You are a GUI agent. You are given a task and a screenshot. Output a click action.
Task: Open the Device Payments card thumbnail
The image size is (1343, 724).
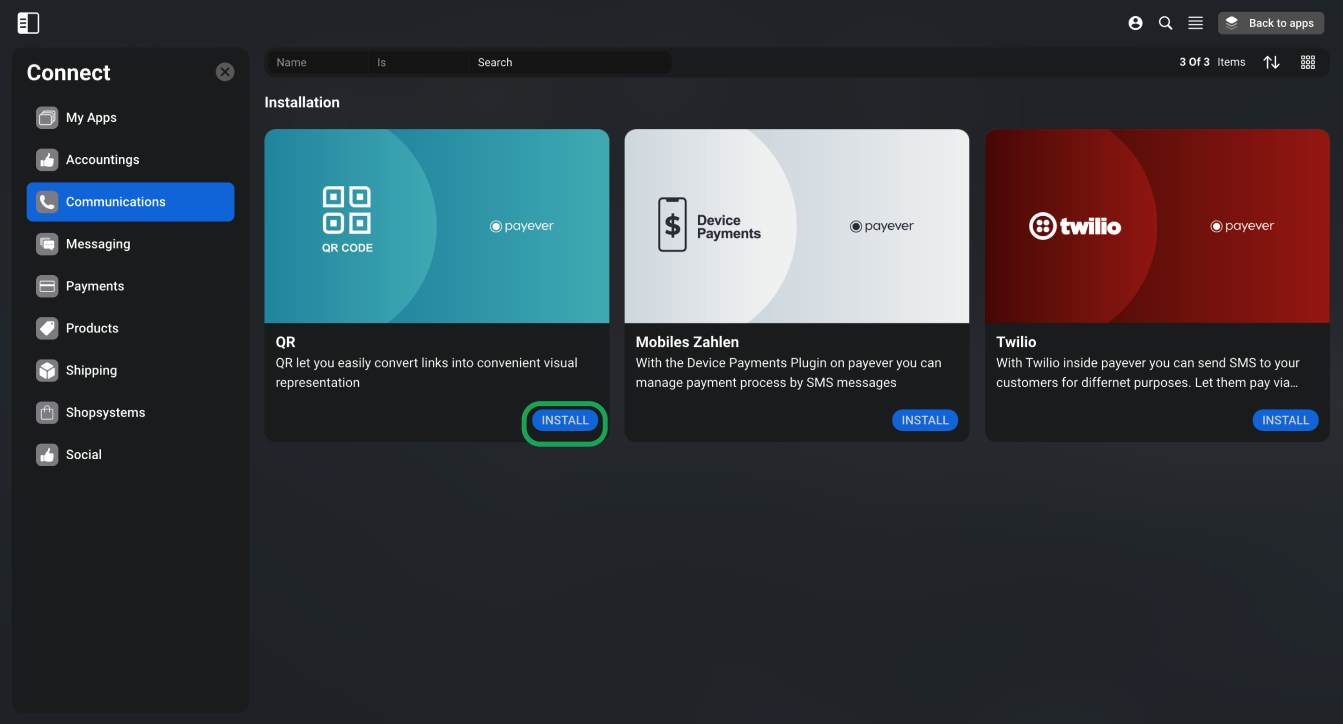(797, 226)
